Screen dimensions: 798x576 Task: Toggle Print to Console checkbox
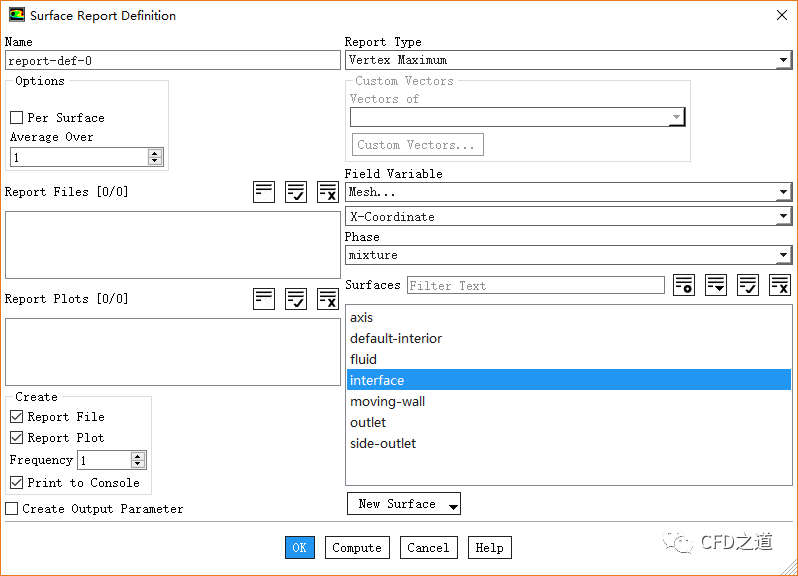tap(17, 483)
